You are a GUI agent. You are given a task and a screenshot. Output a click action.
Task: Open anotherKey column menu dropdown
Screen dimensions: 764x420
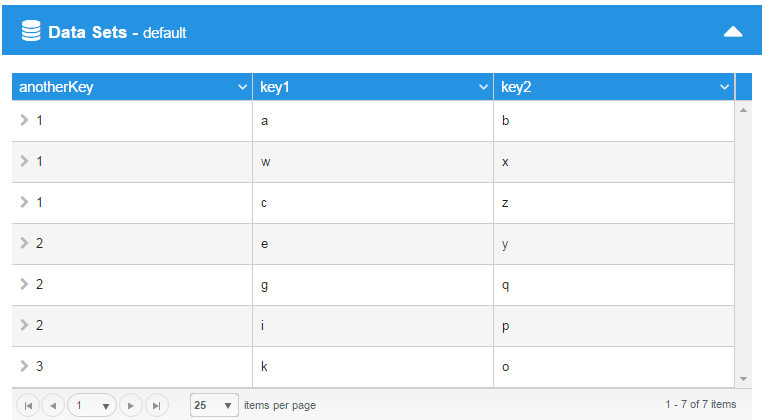click(x=242, y=87)
